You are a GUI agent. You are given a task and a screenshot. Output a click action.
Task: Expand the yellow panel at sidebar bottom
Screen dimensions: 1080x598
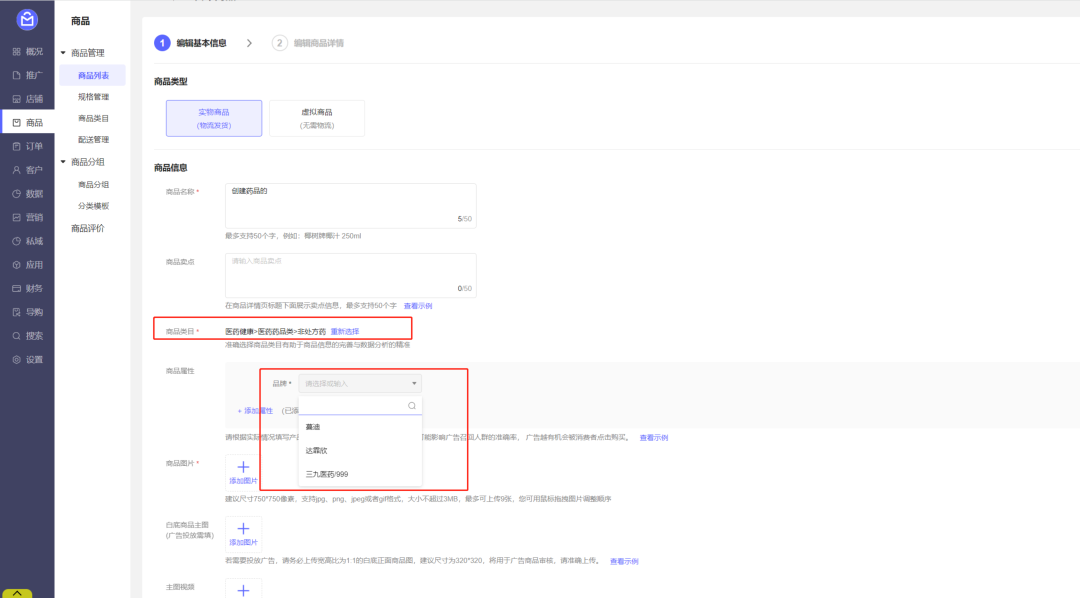click(27, 592)
